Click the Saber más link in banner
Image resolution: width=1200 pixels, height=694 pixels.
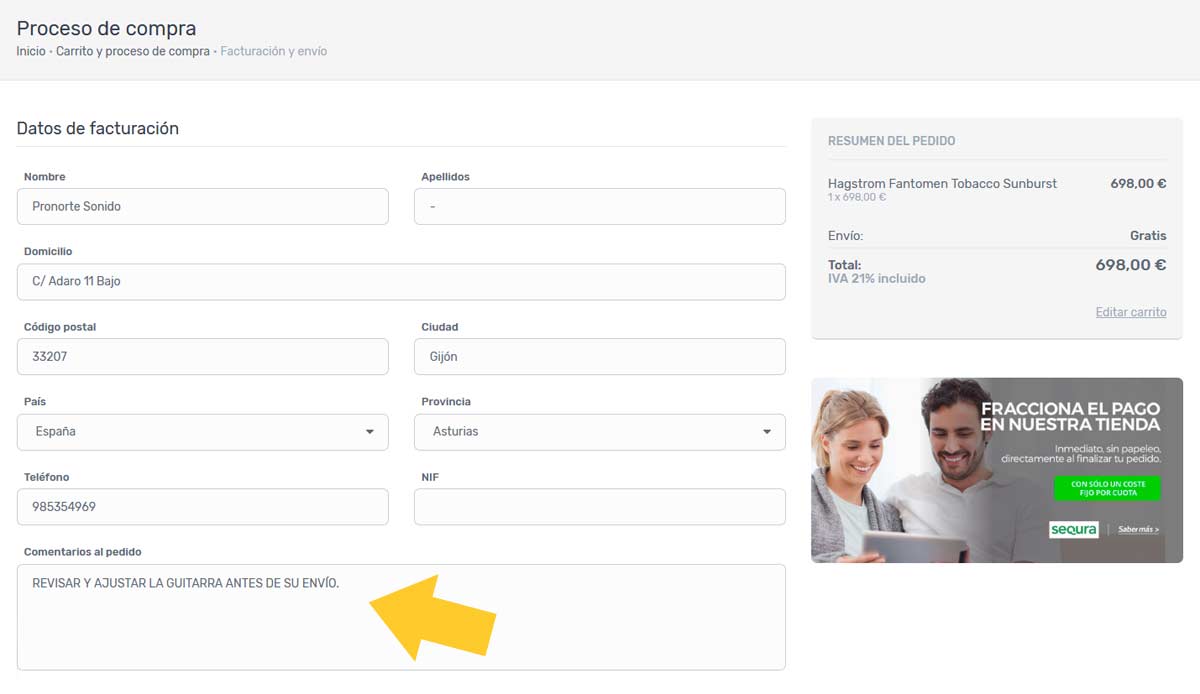click(1139, 529)
